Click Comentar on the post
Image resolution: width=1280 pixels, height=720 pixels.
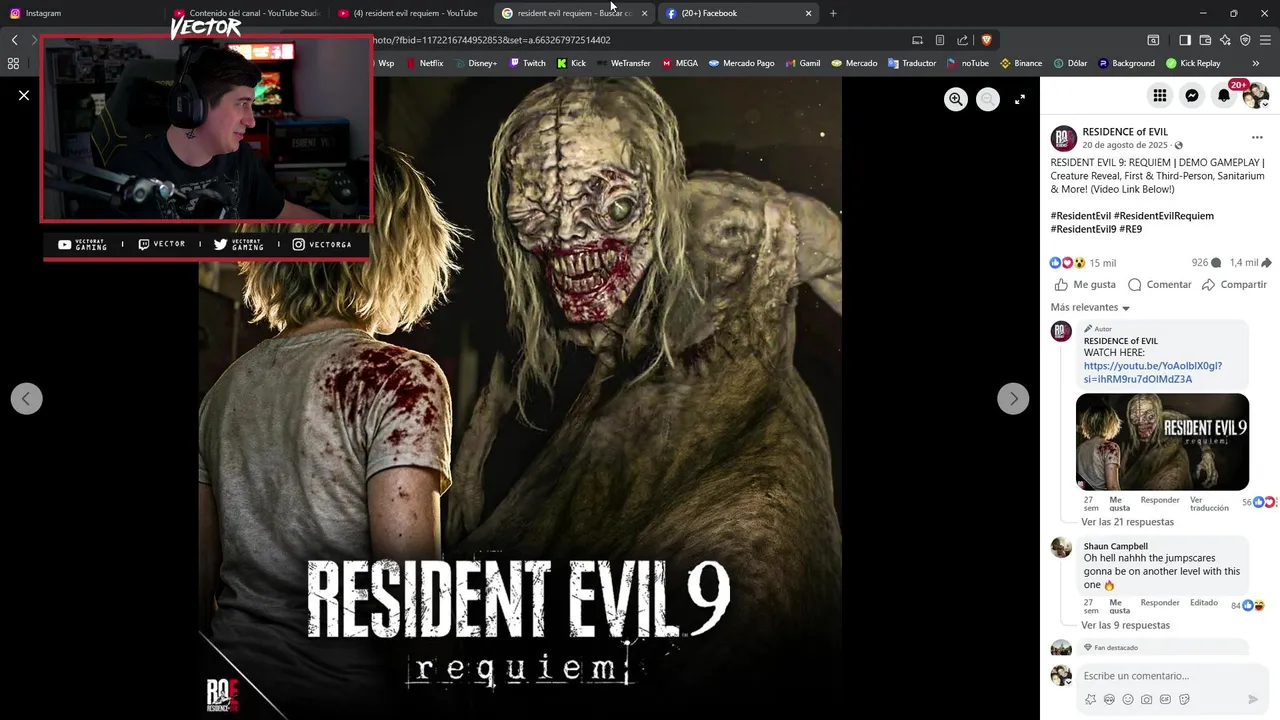tap(1160, 285)
